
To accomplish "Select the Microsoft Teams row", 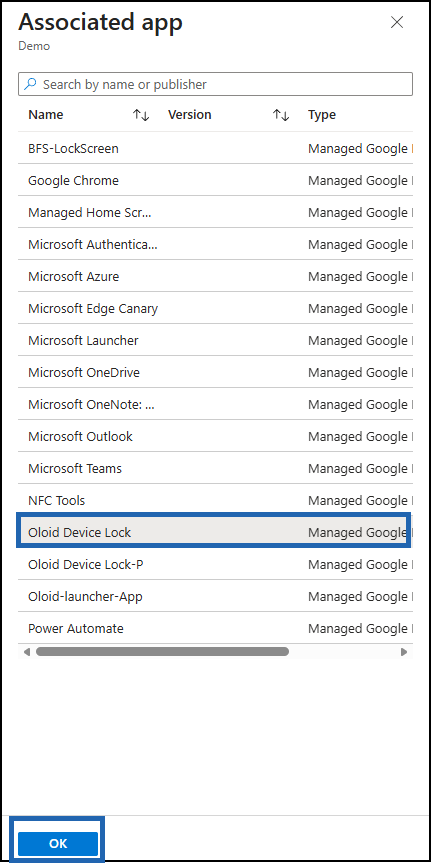I will point(215,468).
